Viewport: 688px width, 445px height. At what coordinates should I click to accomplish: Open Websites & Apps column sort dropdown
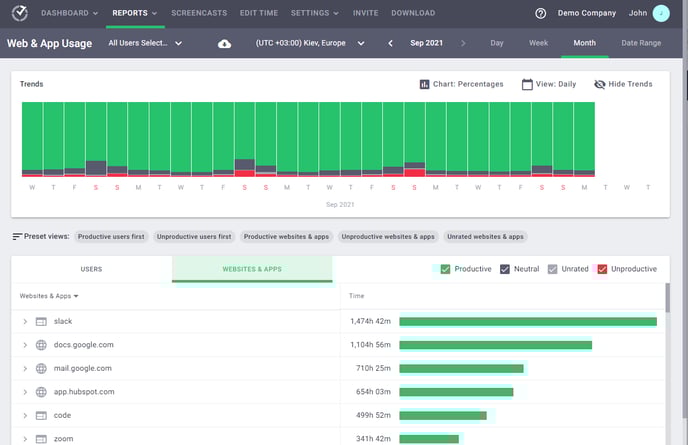point(49,296)
